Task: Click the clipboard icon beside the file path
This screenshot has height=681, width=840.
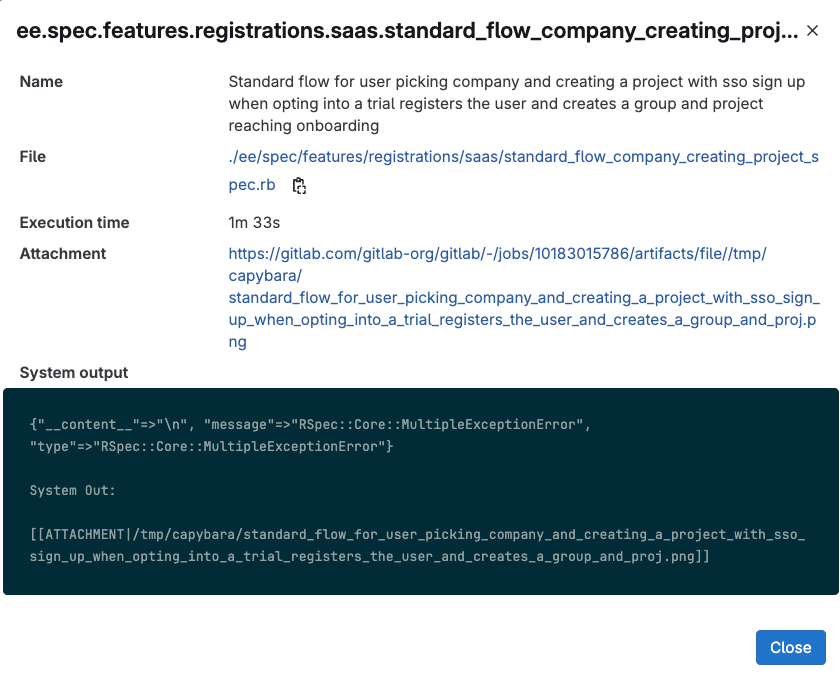Action: click(x=297, y=186)
